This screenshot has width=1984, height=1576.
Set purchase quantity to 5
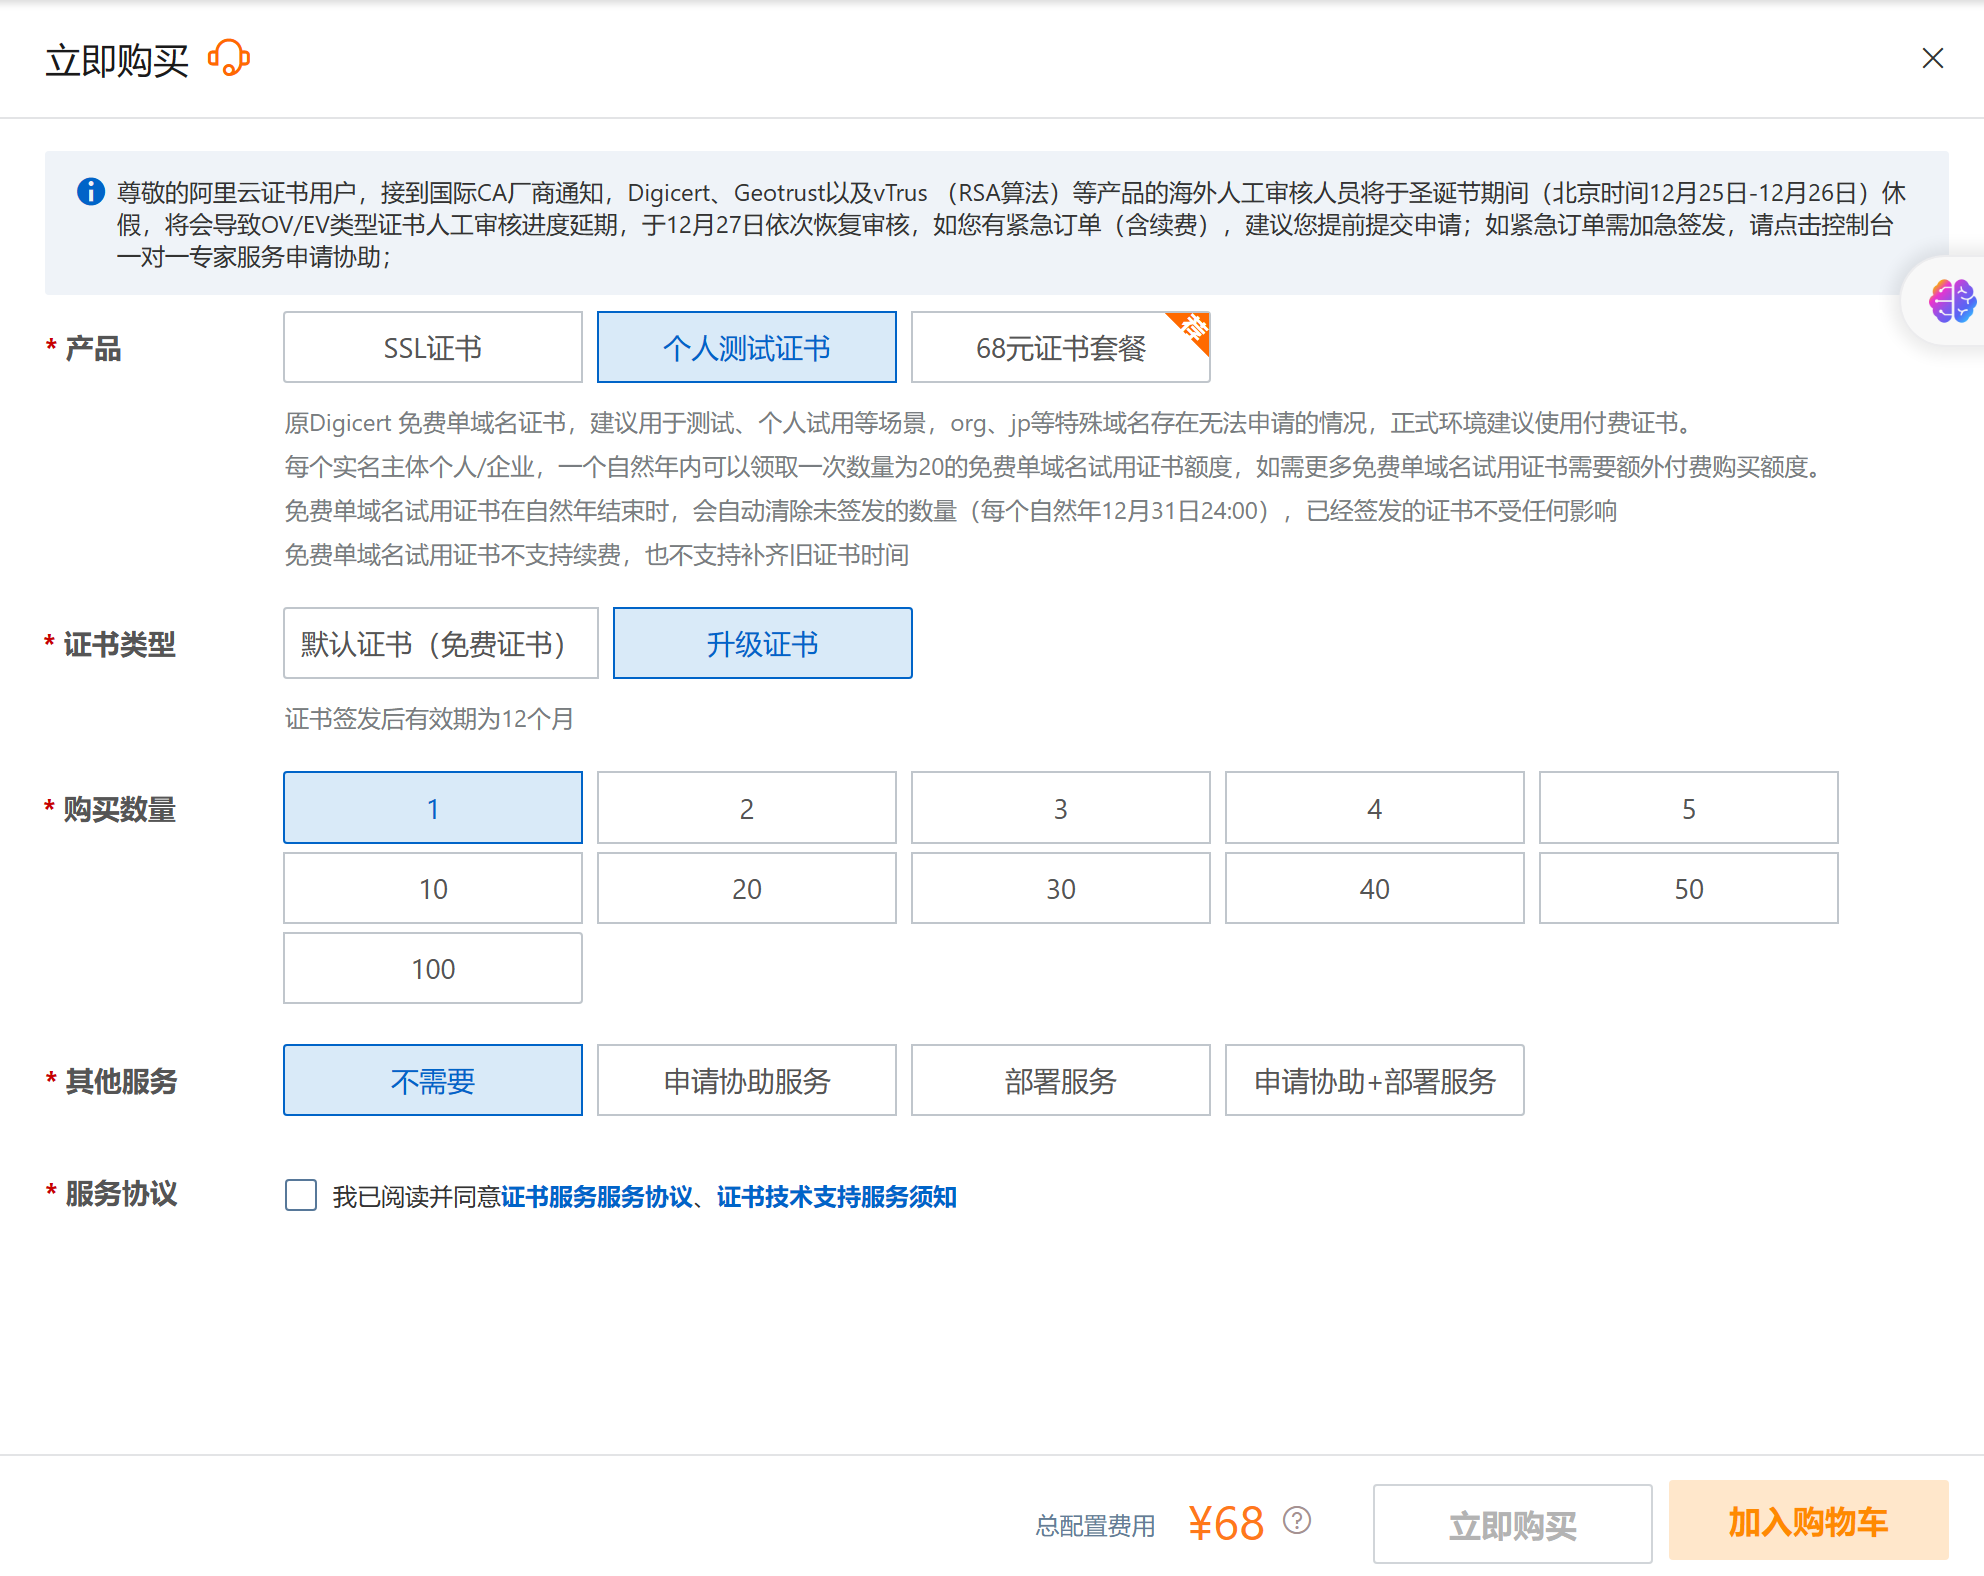tap(1689, 808)
